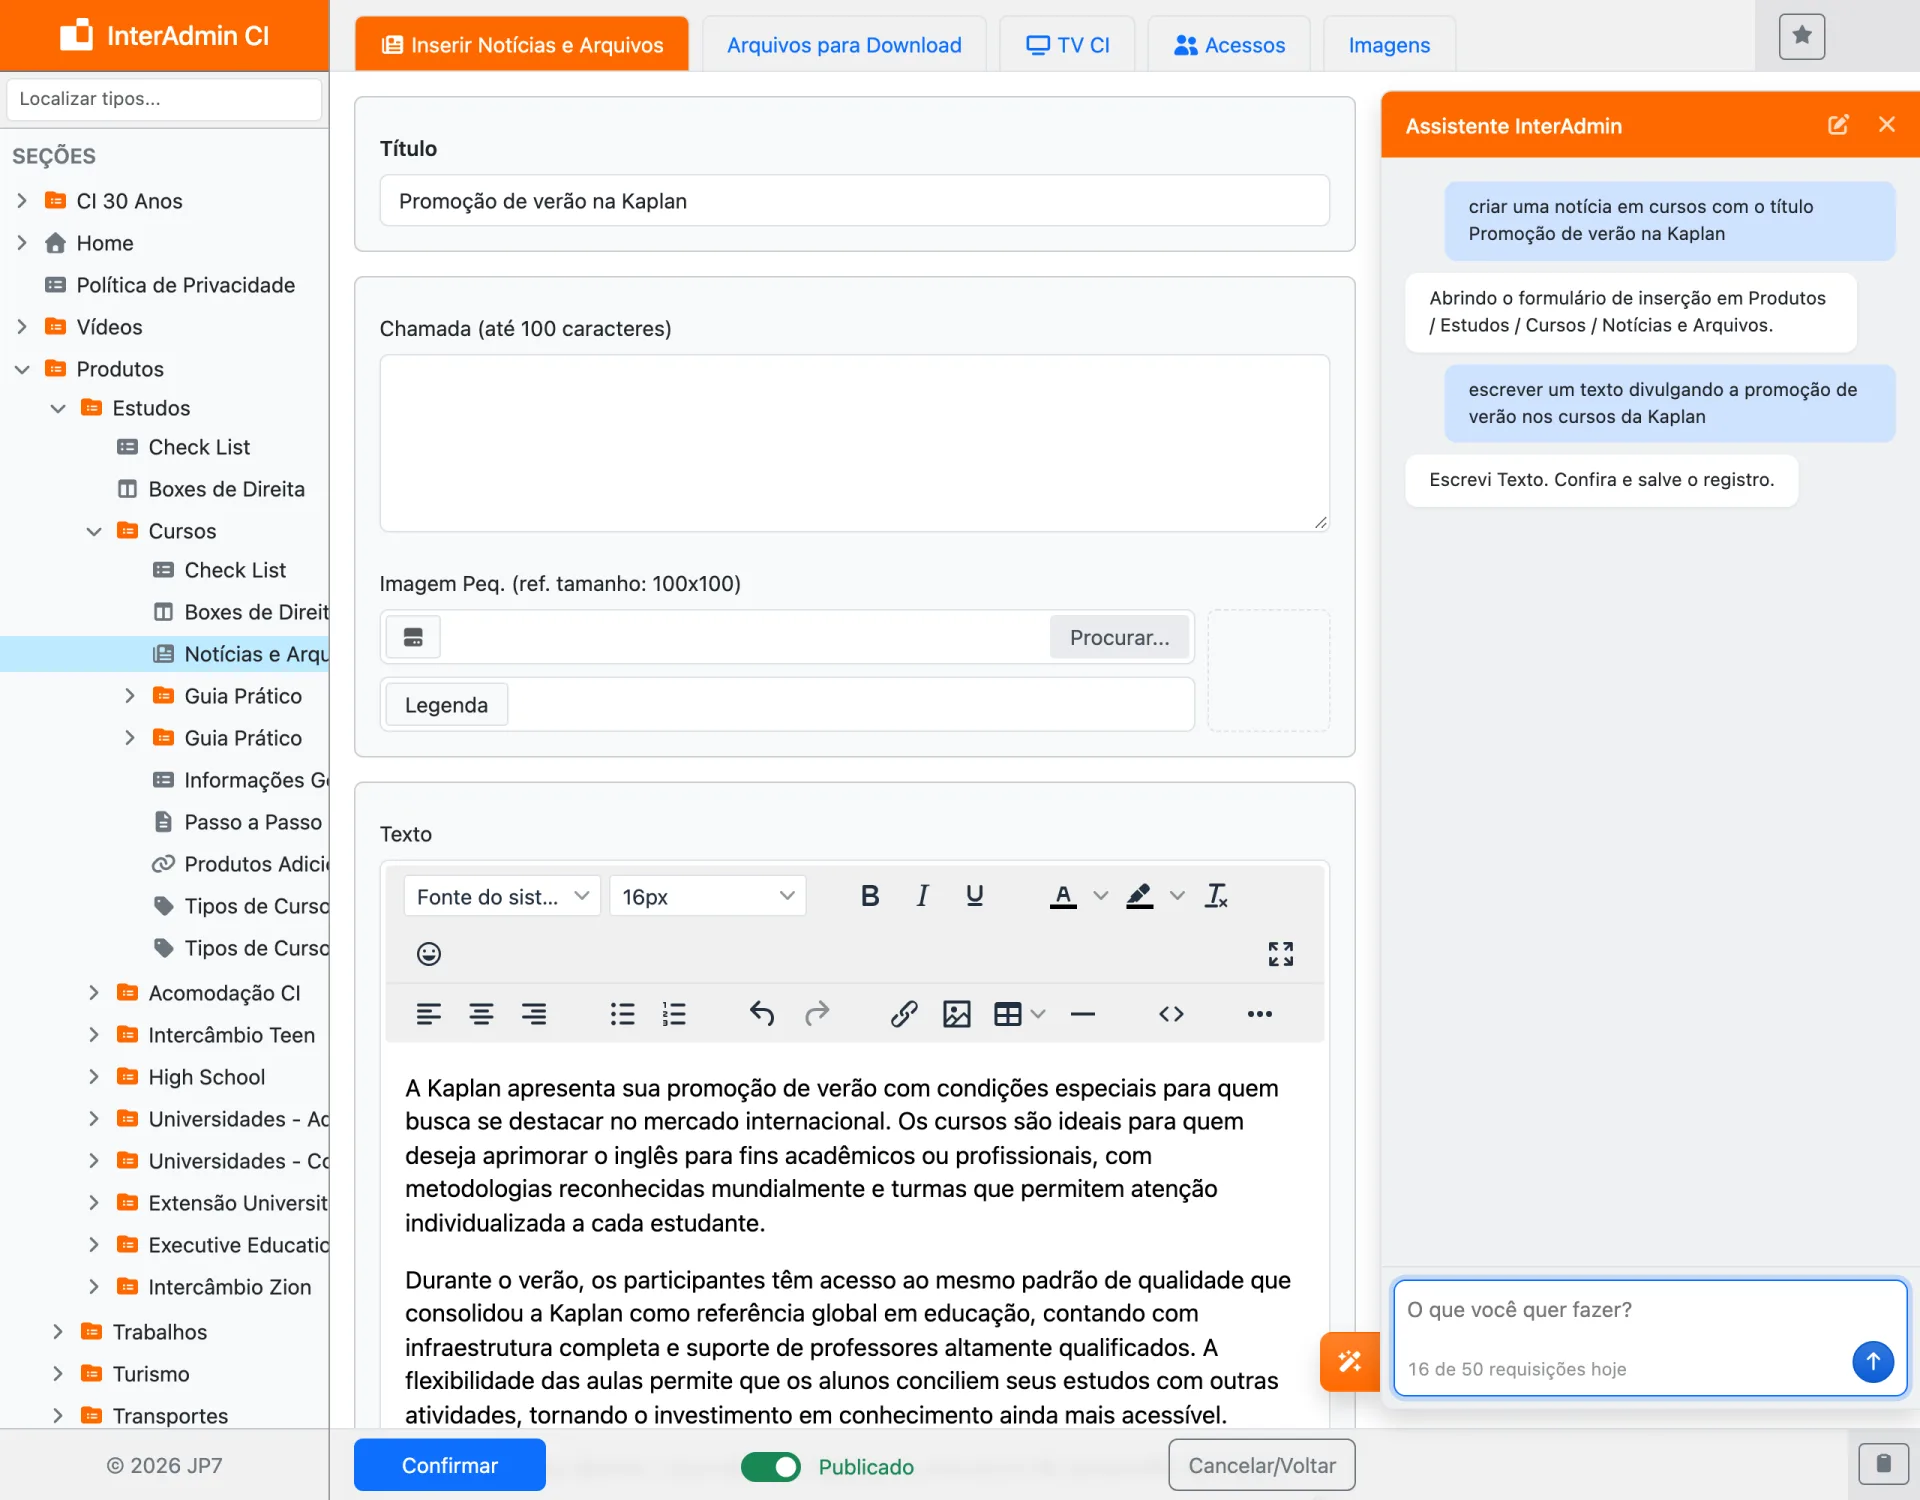Toggle the Publicado switch
Viewport: 1920px width, 1500px height.
[x=770, y=1466]
